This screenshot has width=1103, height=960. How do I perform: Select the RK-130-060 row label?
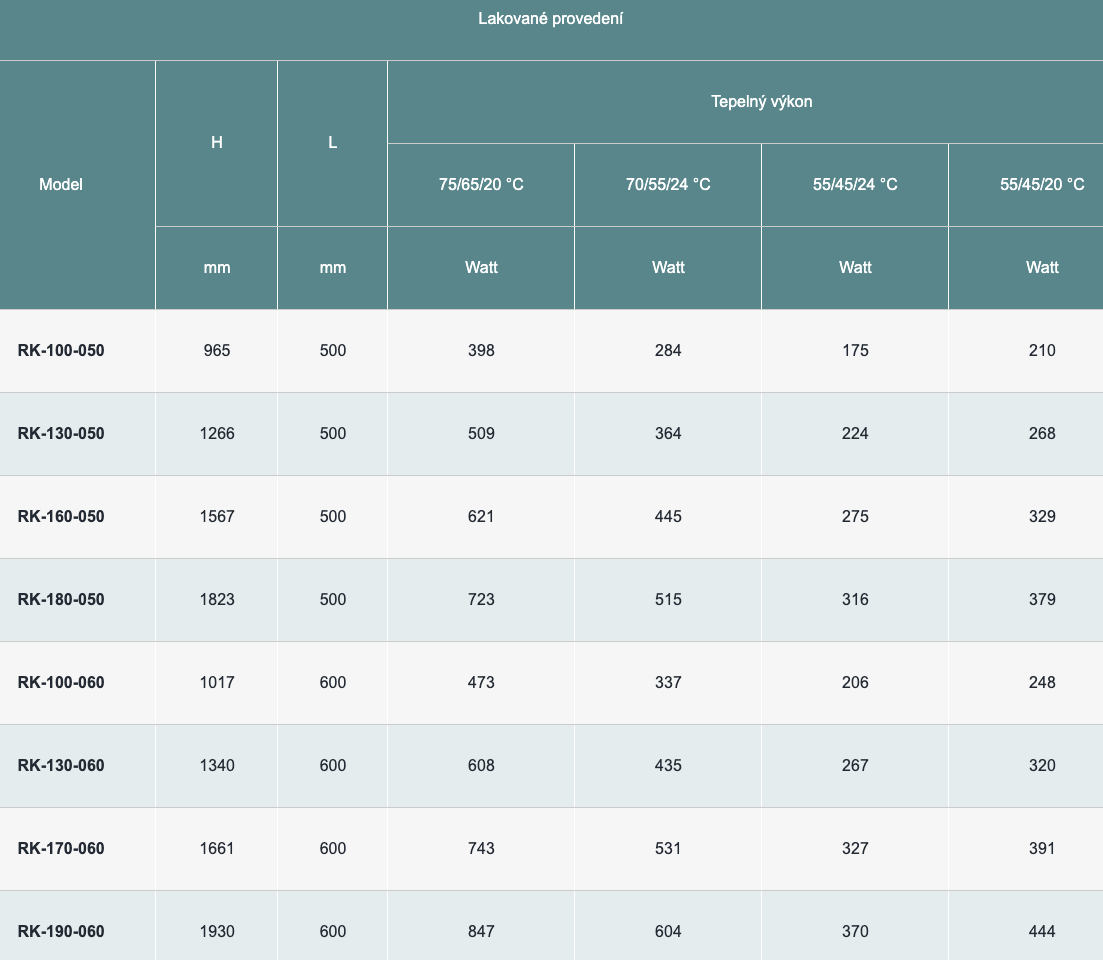tap(61, 765)
